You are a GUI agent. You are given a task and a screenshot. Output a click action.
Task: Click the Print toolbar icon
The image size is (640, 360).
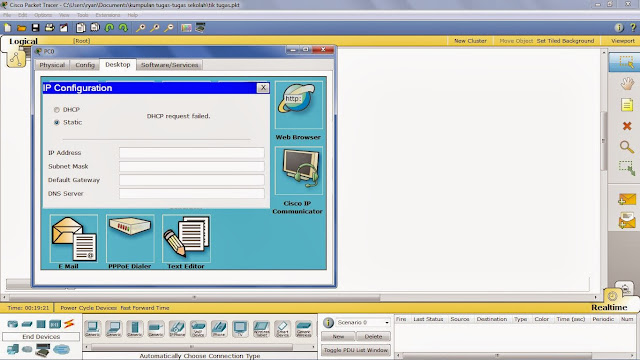[x=49, y=28]
